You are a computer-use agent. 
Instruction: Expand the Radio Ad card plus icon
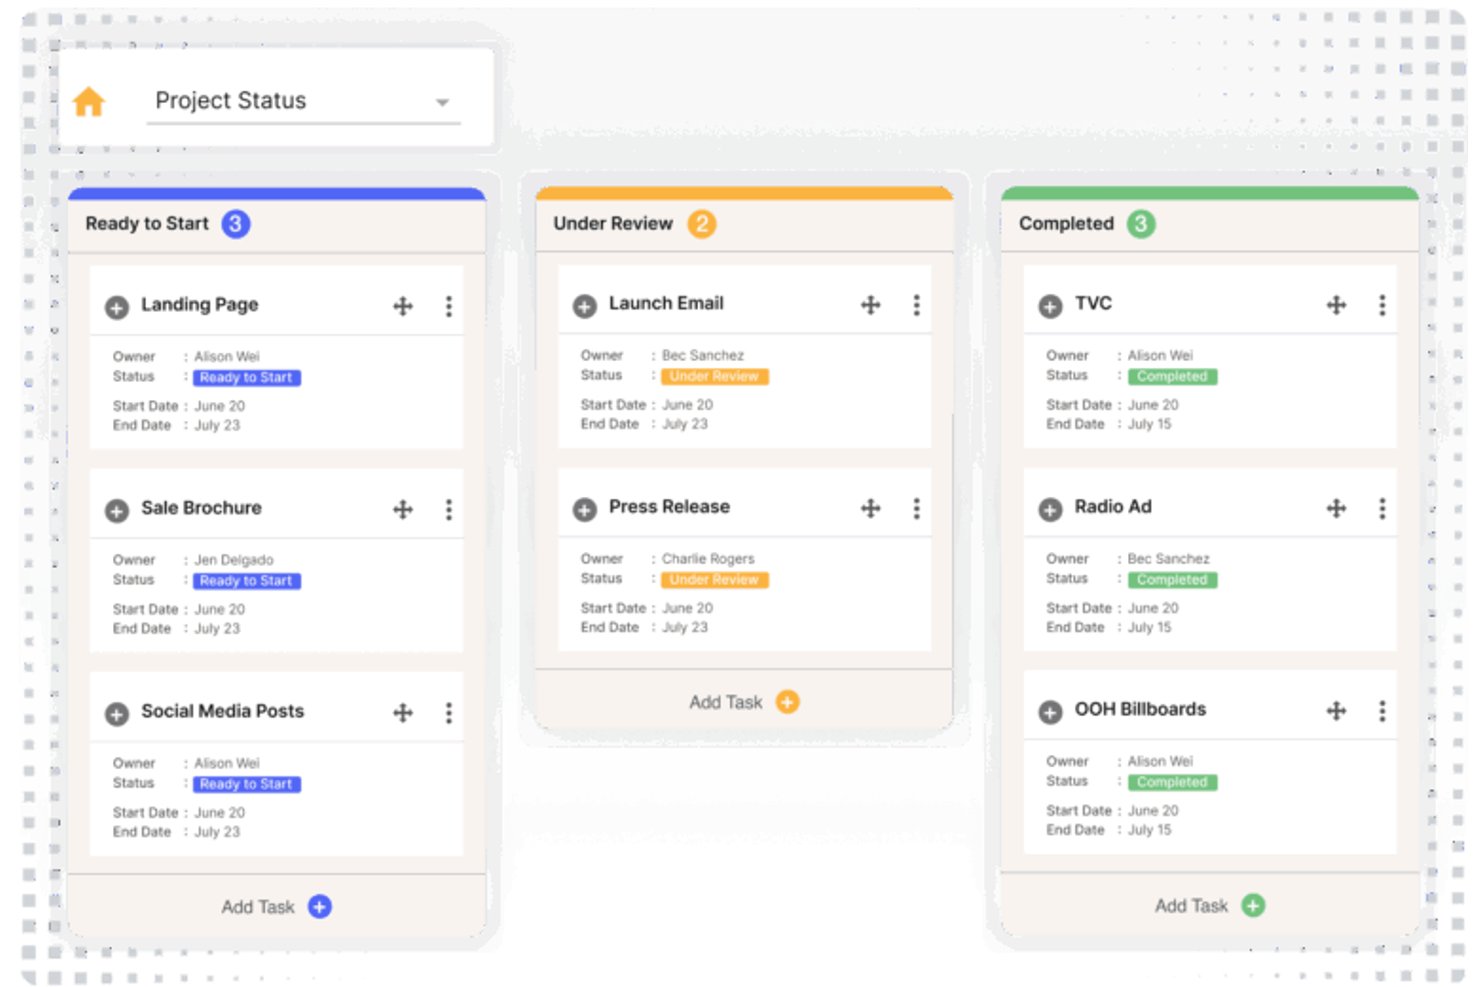pyautogui.click(x=1050, y=509)
